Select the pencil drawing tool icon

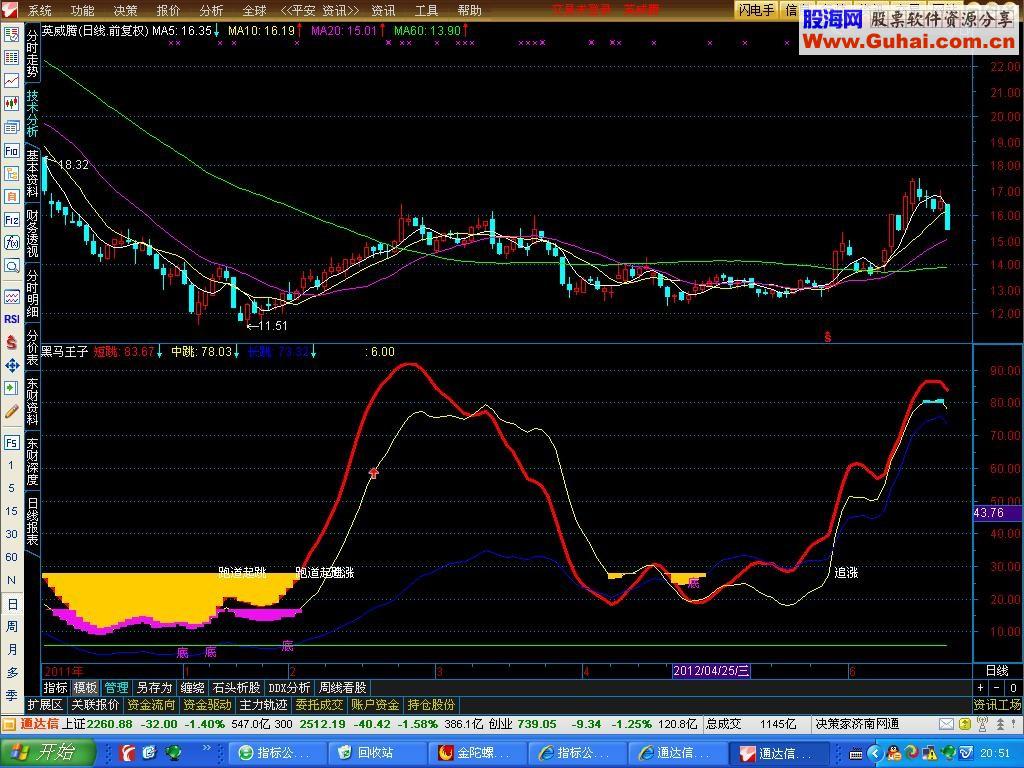pos(12,411)
